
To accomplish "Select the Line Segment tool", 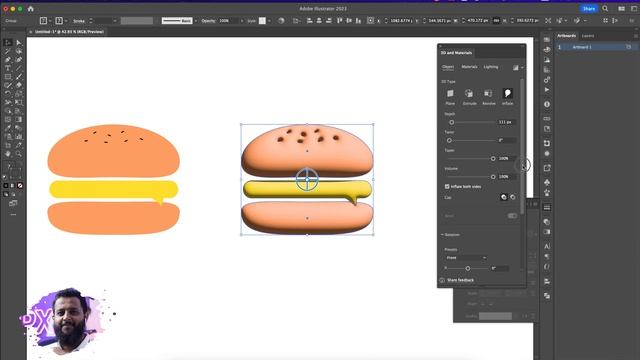I will (x=19, y=68).
